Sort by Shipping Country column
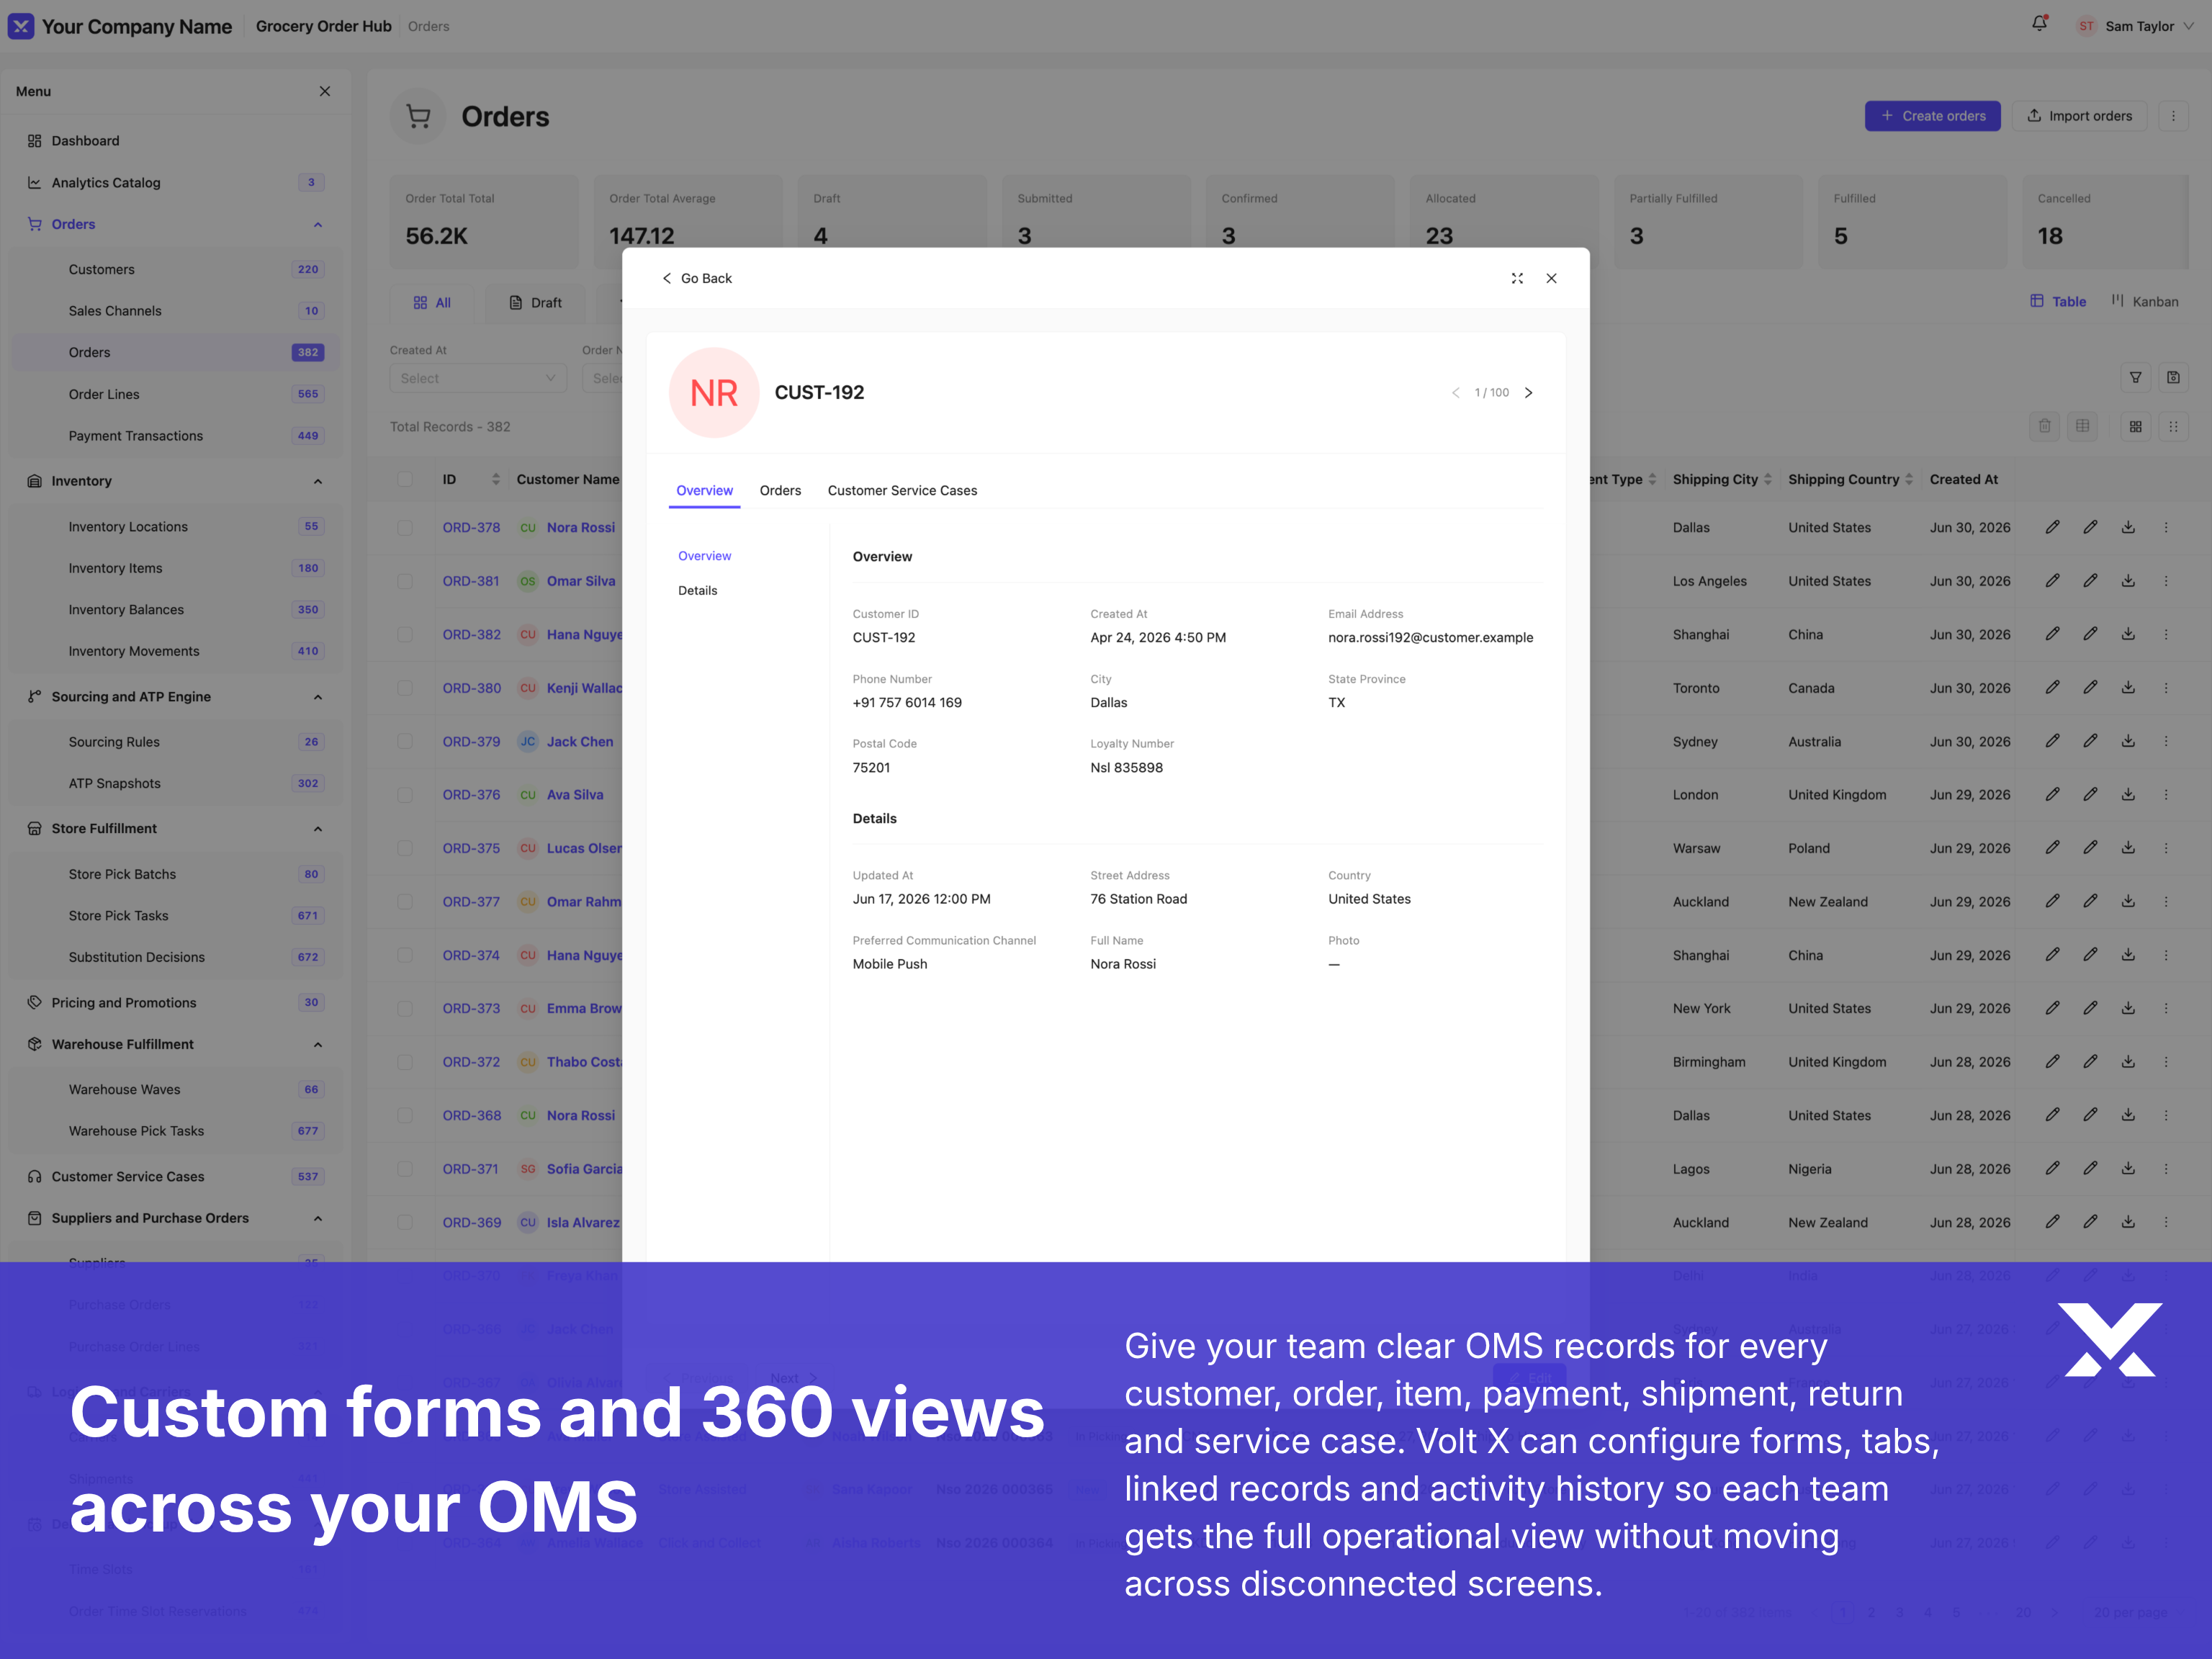The width and height of the screenshot is (2212, 1659). tap(1908, 479)
